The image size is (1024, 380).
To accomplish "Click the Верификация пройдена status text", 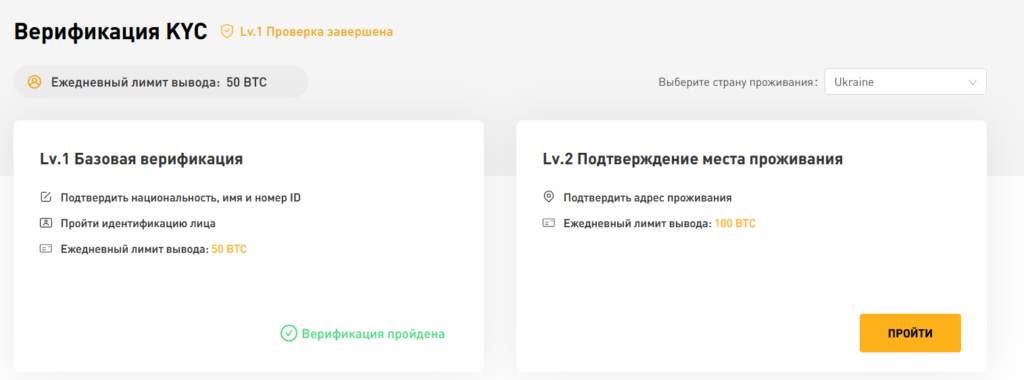I will click(374, 334).
